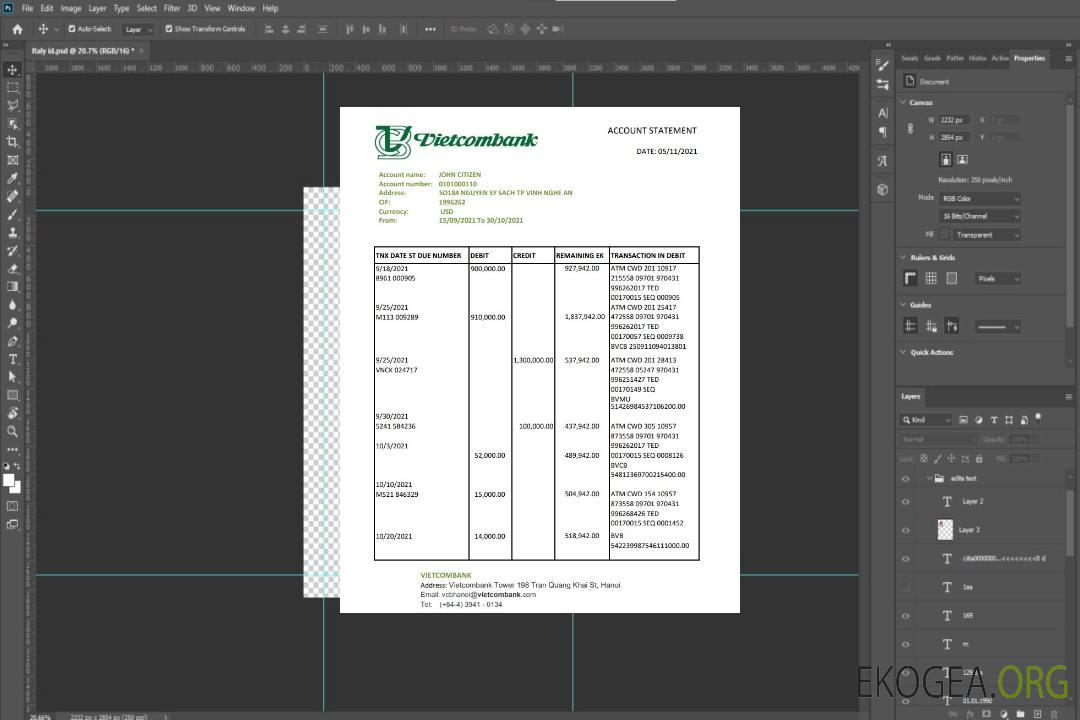Select the Healing Brush tool

coord(12,196)
